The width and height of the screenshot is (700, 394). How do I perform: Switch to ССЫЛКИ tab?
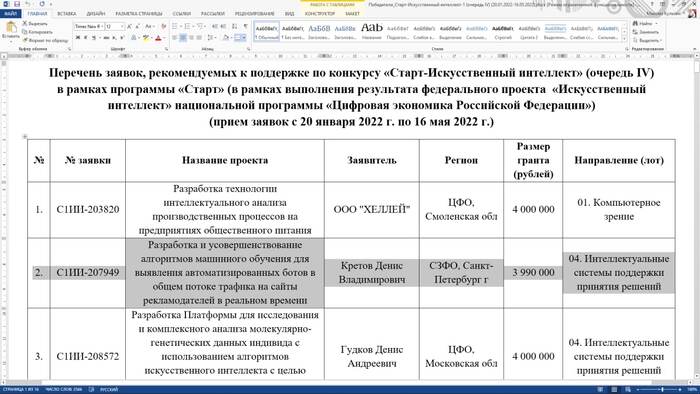181,14
